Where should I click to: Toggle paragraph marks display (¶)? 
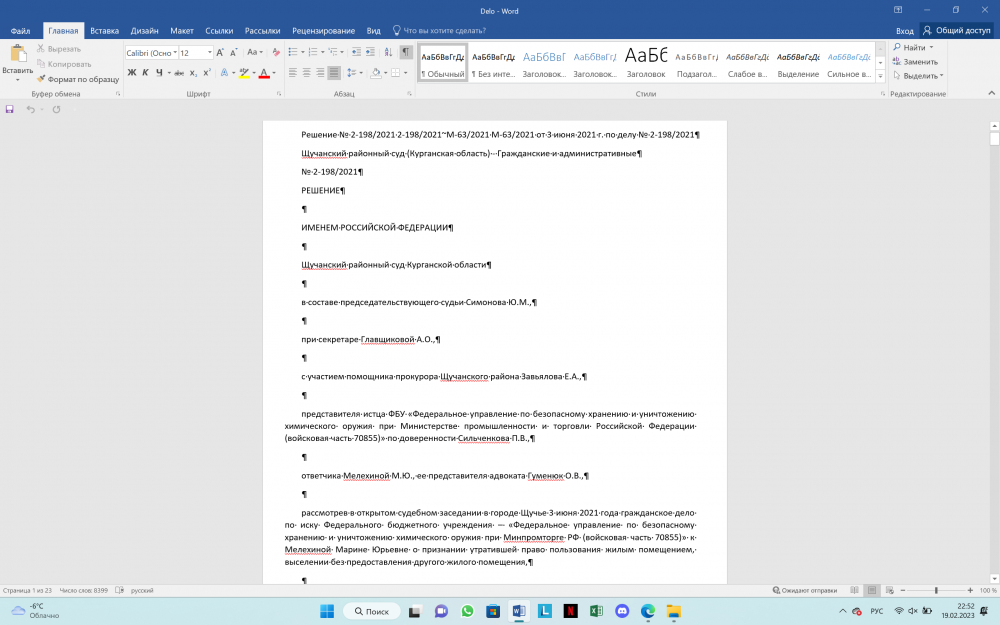click(406, 52)
